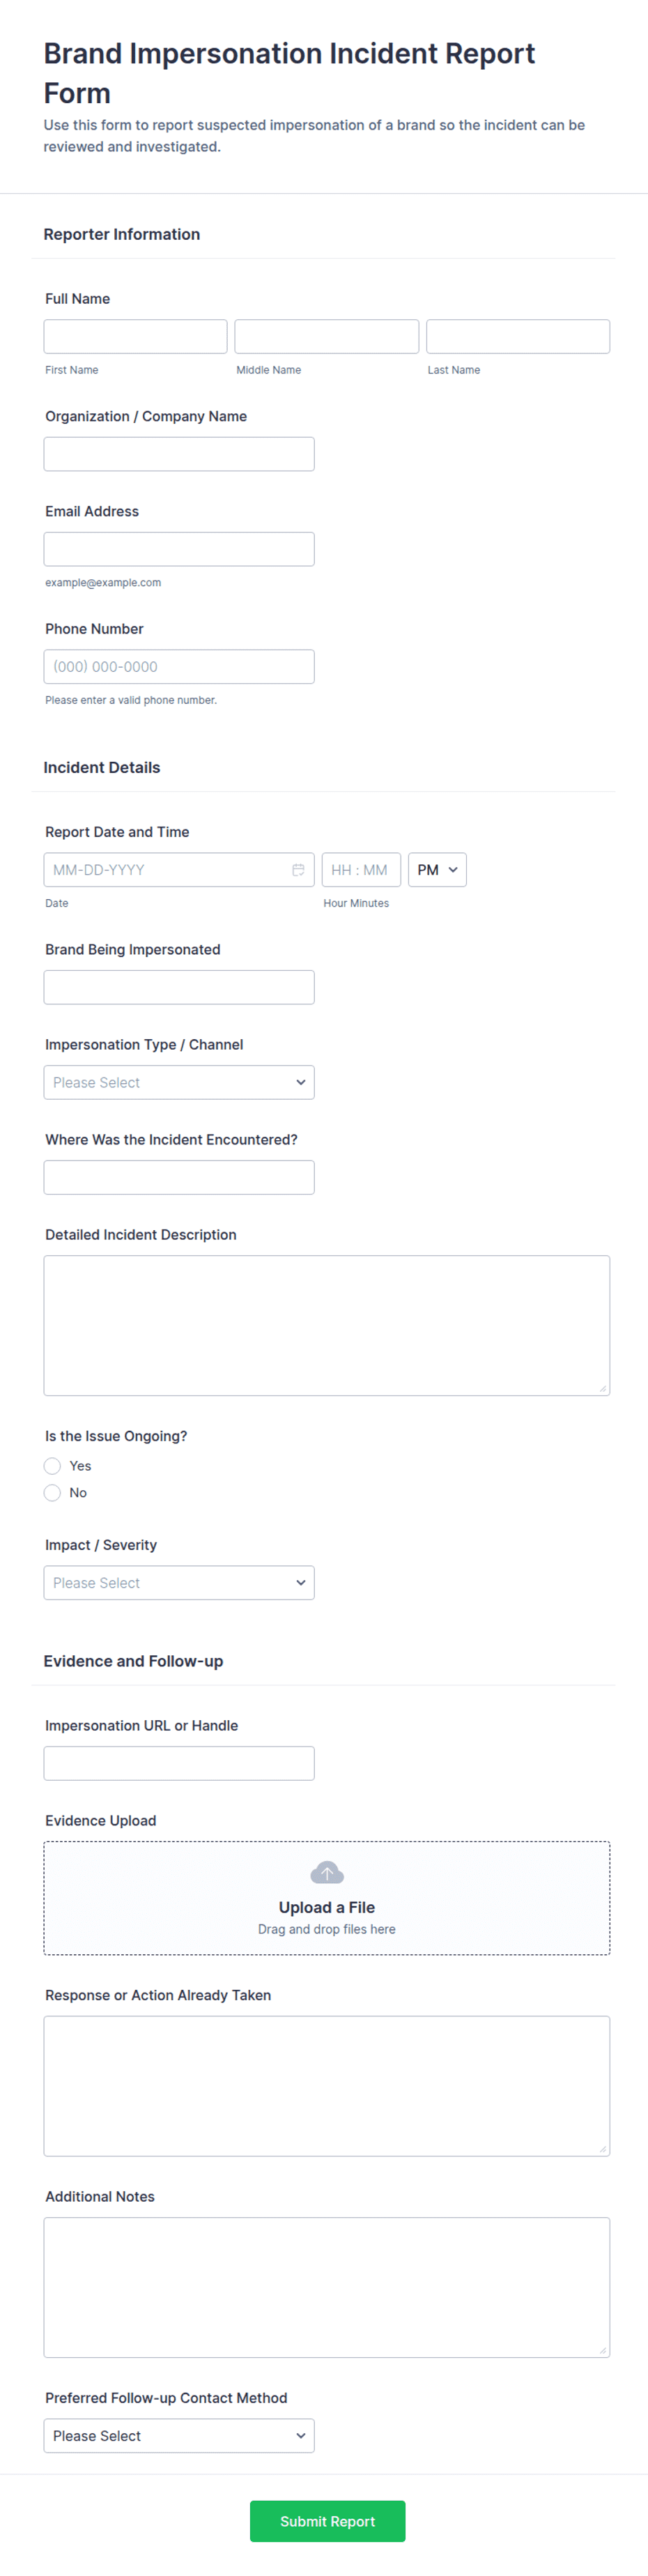The height and width of the screenshot is (2576, 648).
Task: Select No for Is the Issue Ongoing
Action: pos(52,1493)
